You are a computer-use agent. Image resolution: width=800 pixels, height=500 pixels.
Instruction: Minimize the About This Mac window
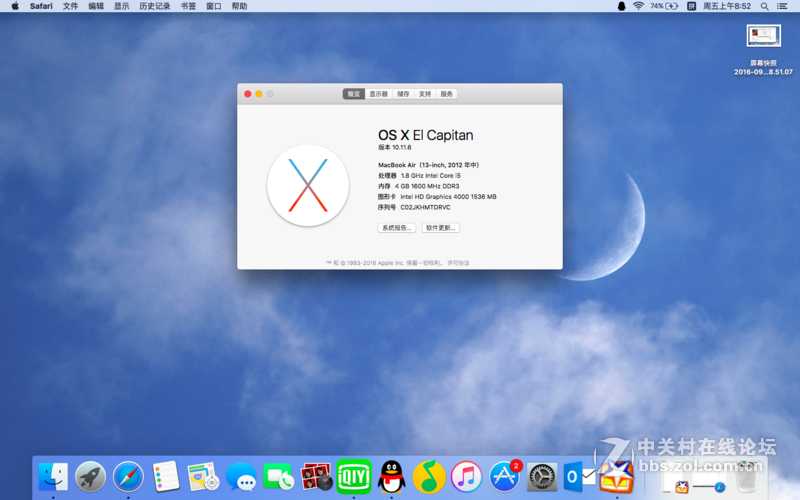[259, 94]
